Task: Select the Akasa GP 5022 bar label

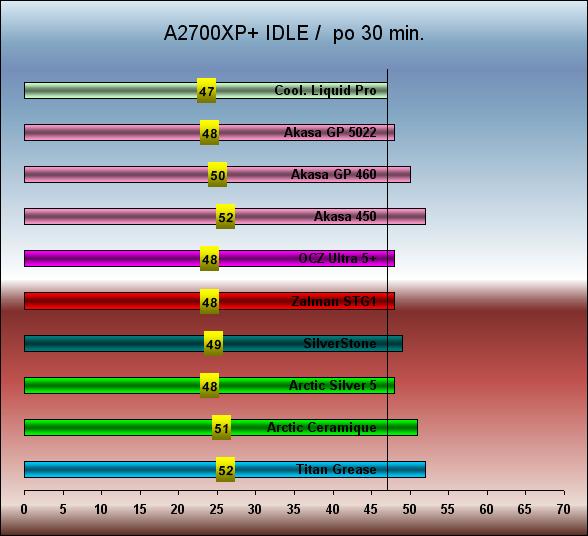Action: click(330, 132)
